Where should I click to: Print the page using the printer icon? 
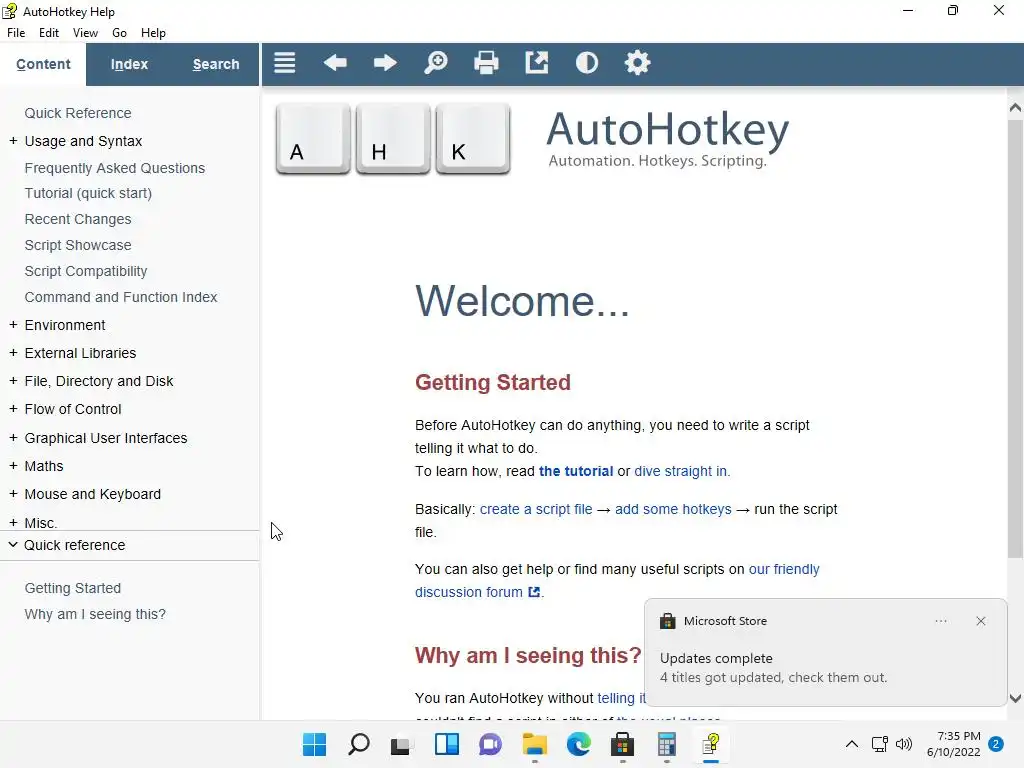point(486,63)
